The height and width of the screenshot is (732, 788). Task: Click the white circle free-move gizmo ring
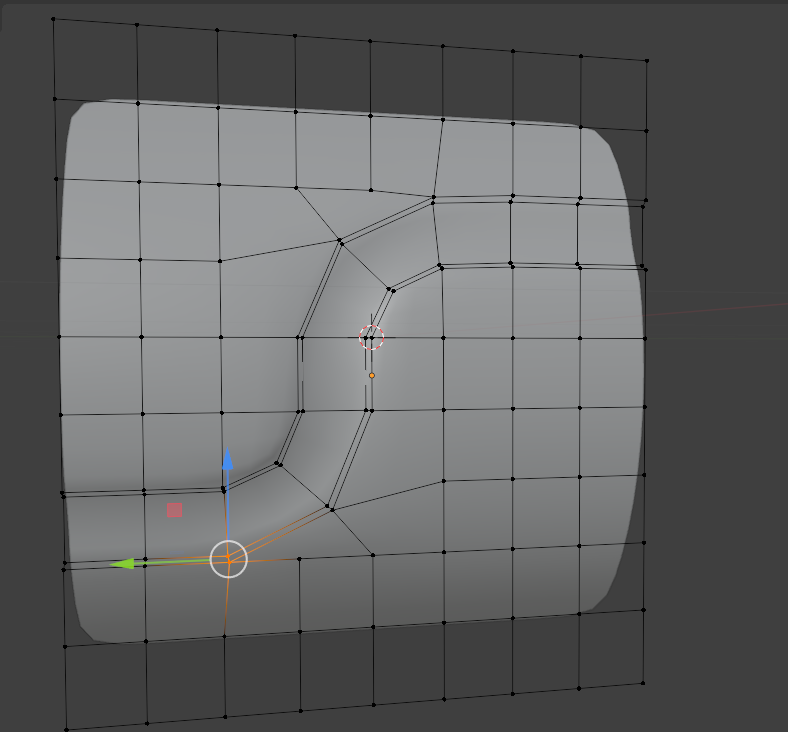tap(229, 559)
